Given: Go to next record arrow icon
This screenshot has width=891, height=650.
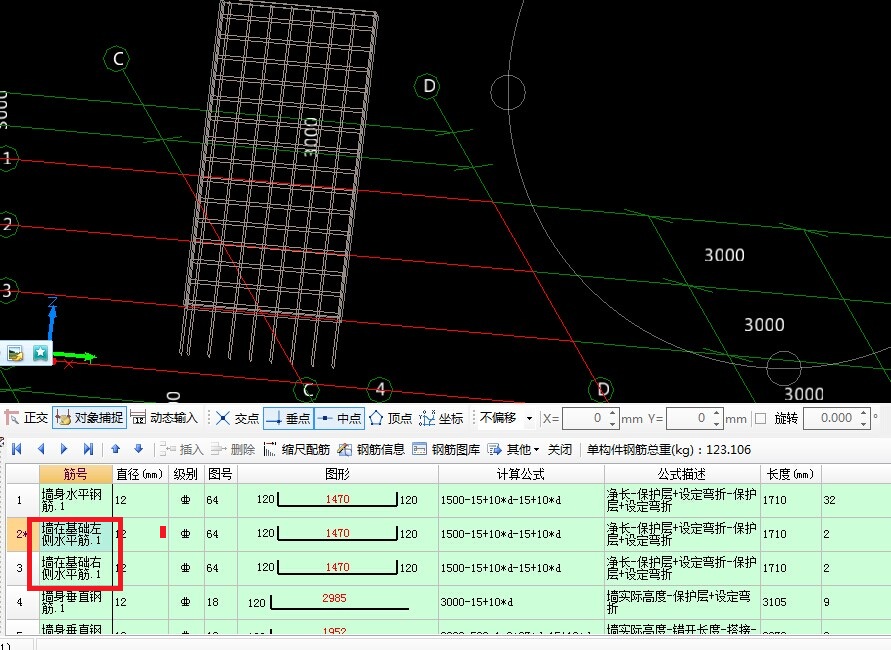Looking at the screenshot, I should click(x=64, y=449).
